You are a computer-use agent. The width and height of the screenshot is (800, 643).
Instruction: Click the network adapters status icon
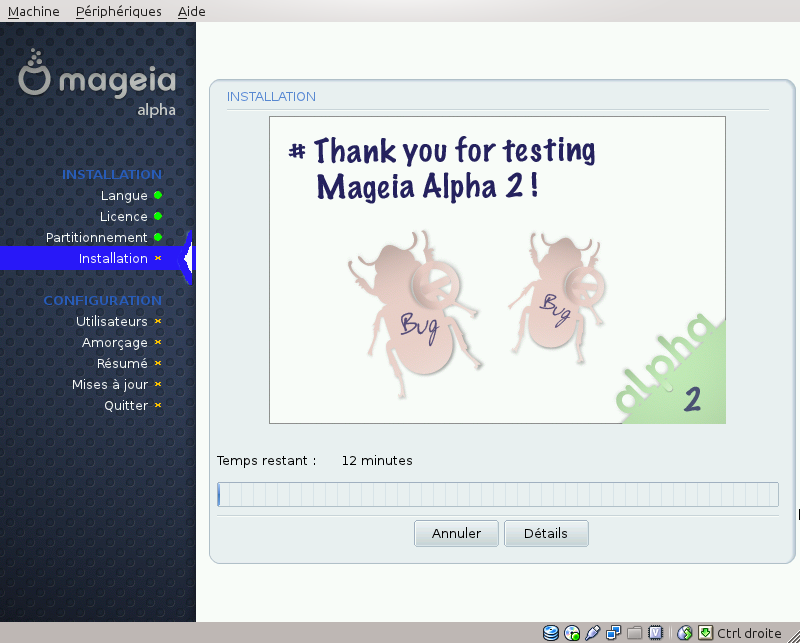point(613,633)
